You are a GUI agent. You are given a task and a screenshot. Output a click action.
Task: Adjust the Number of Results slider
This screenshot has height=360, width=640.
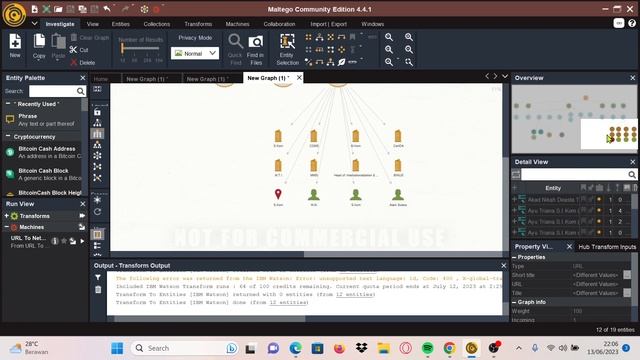tap(141, 49)
